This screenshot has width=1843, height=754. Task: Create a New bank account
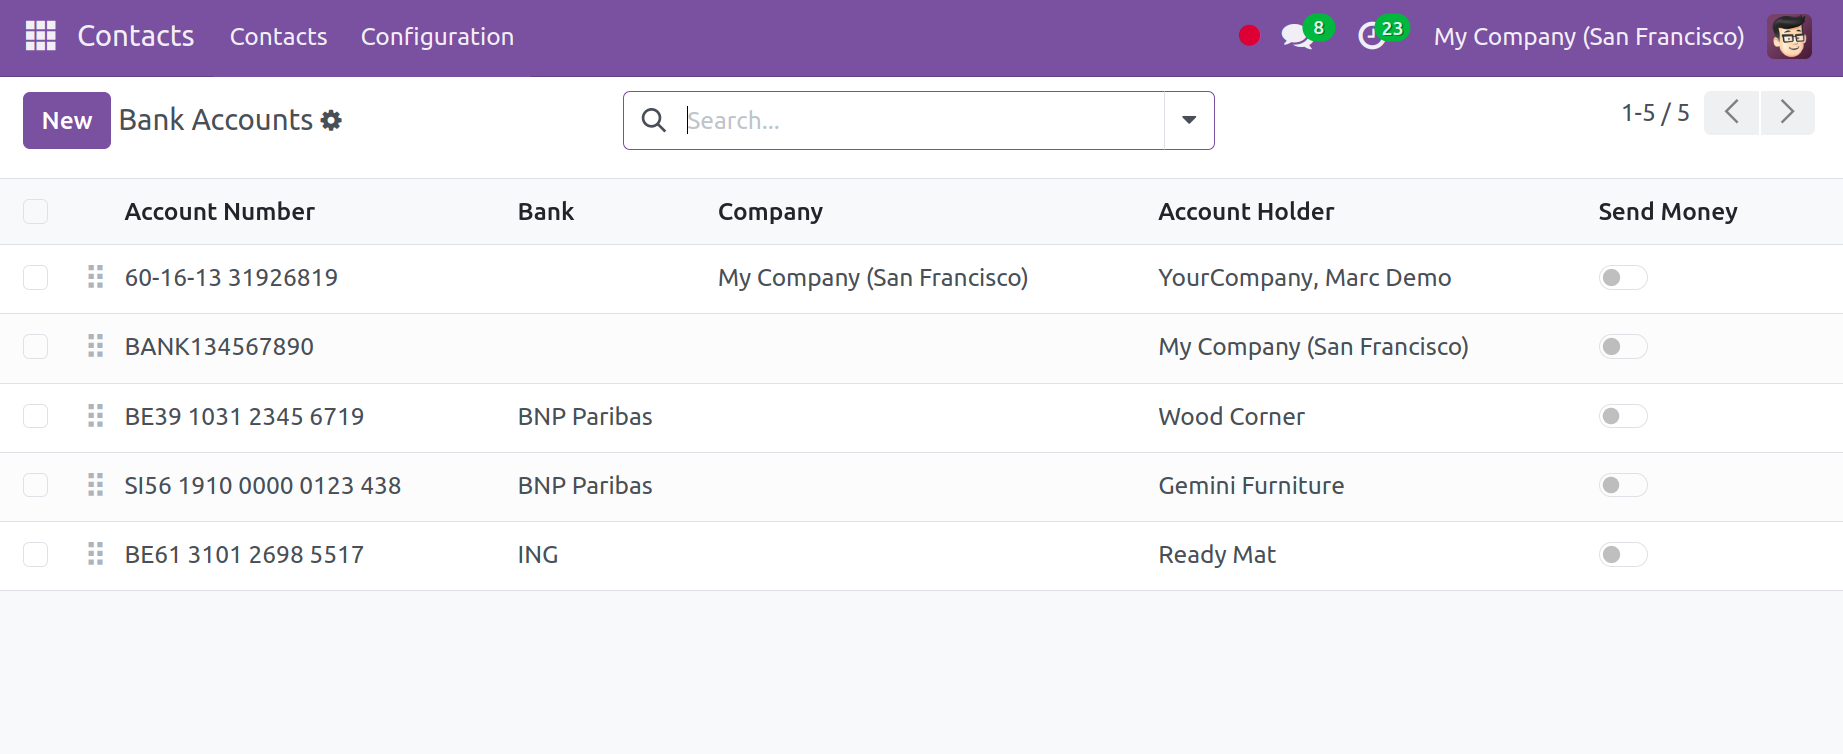(67, 121)
